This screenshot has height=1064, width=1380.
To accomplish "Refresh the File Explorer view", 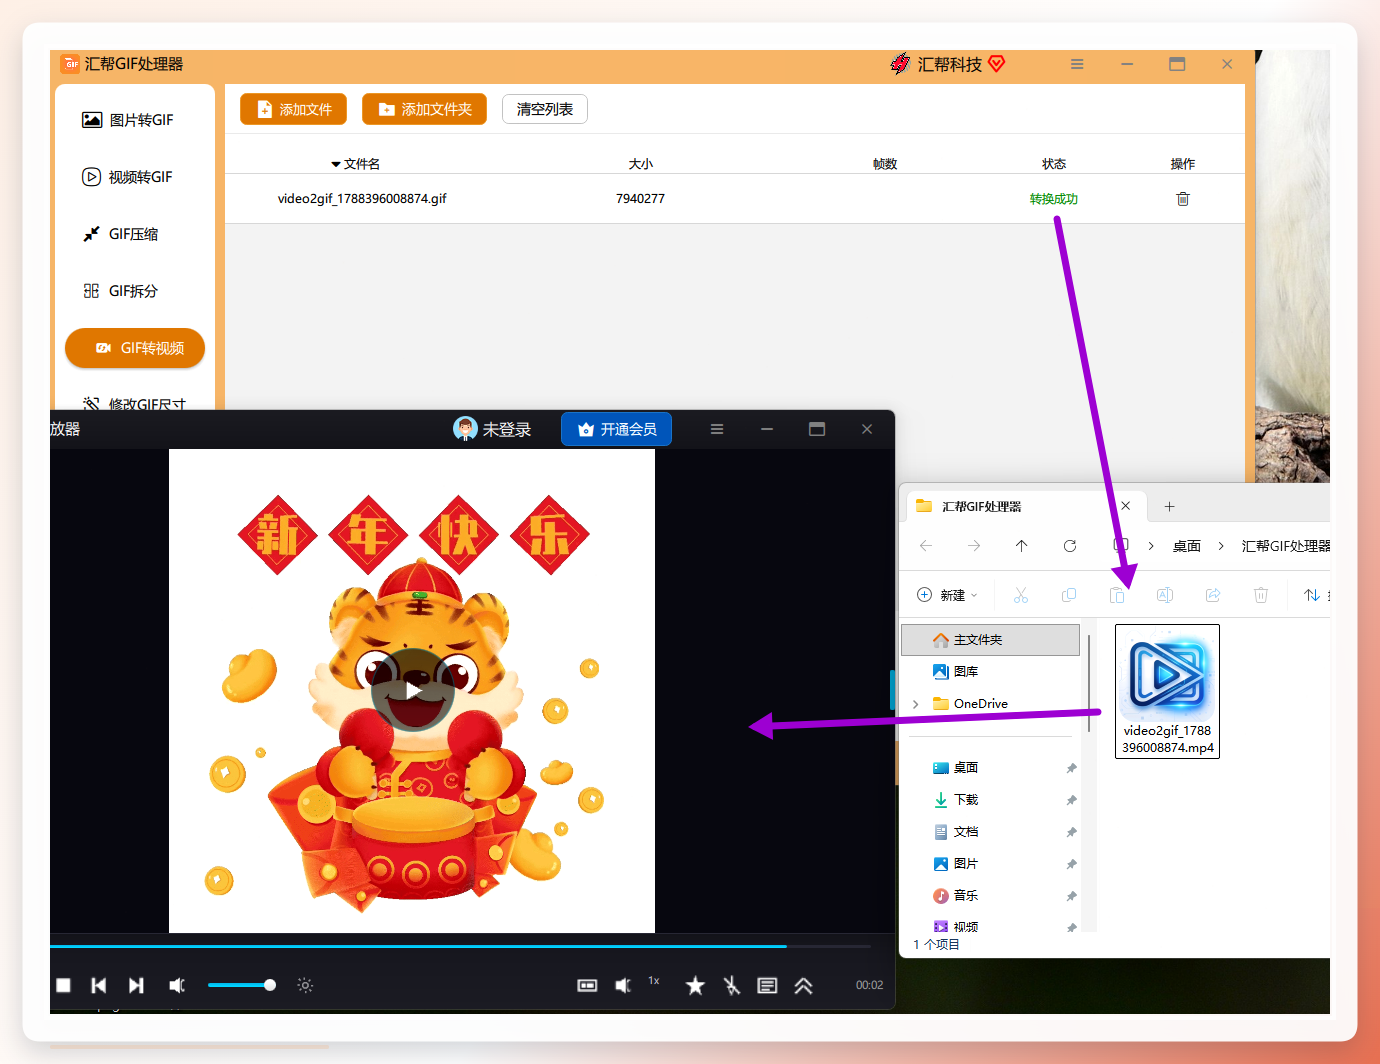I will point(1070,546).
